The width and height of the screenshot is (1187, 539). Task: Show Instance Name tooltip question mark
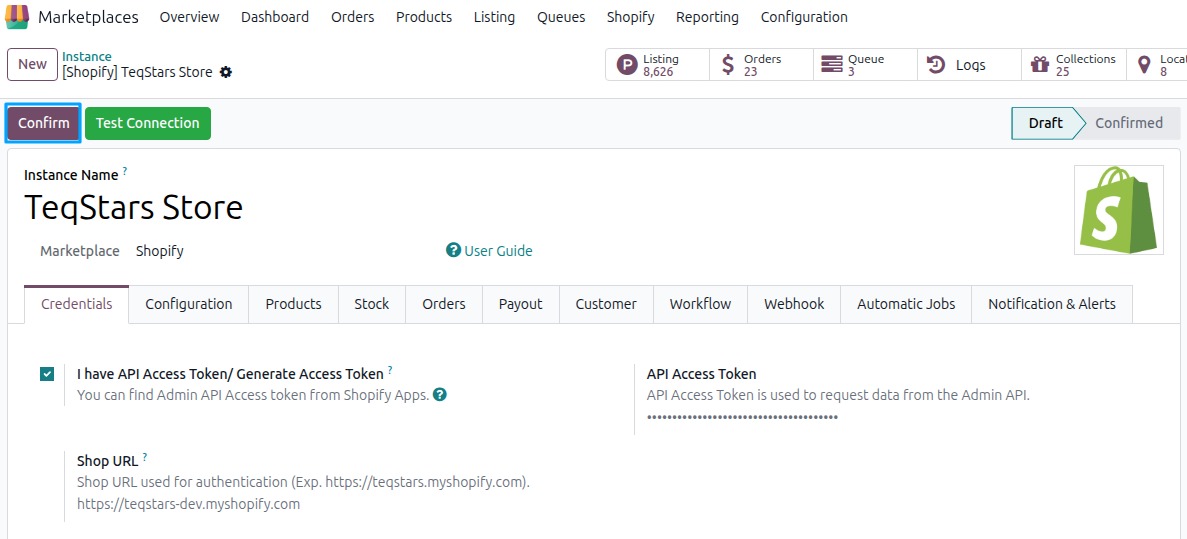[125, 172]
